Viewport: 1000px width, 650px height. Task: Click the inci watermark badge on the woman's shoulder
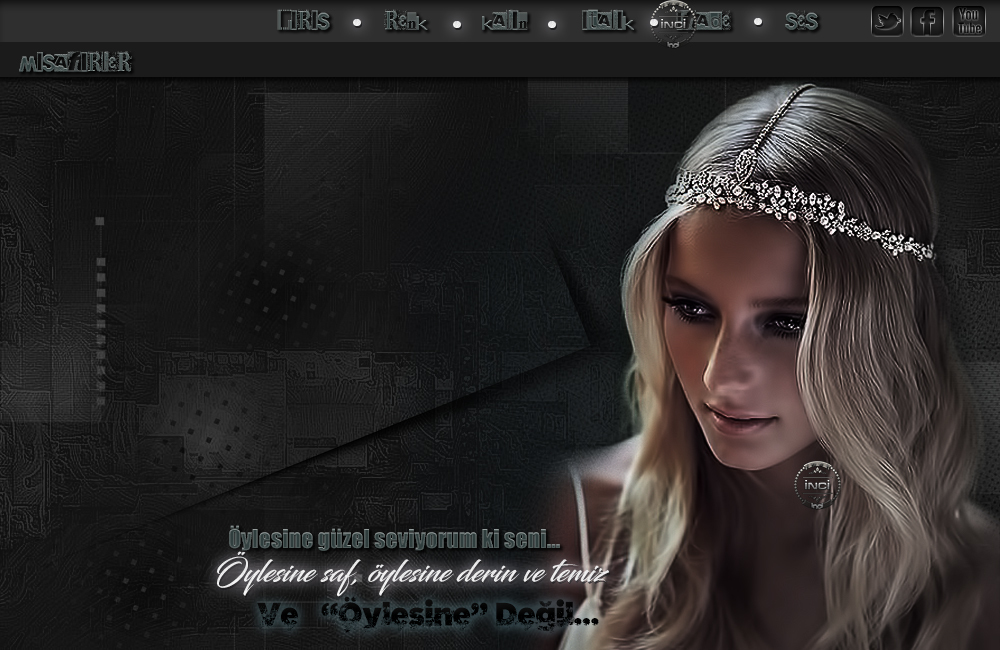click(x=816, y=485)
